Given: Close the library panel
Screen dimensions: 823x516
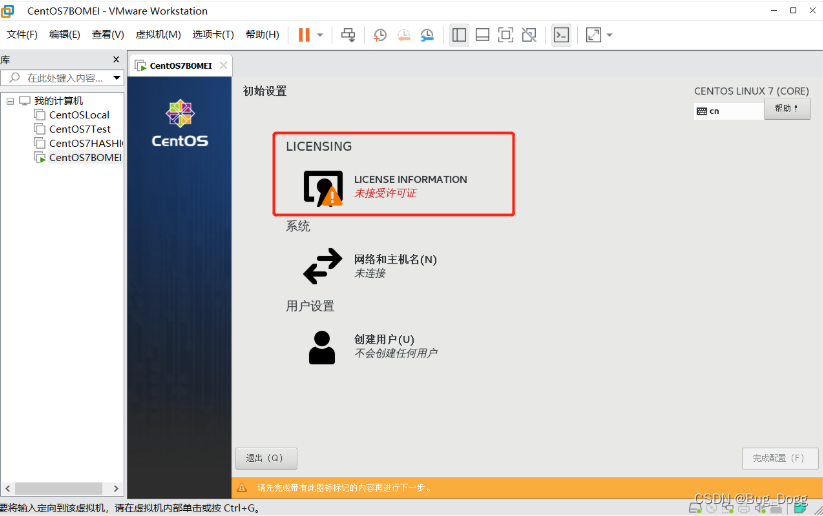Looking at the screenshot, I should pyautogui.click(x=116, y=59).
